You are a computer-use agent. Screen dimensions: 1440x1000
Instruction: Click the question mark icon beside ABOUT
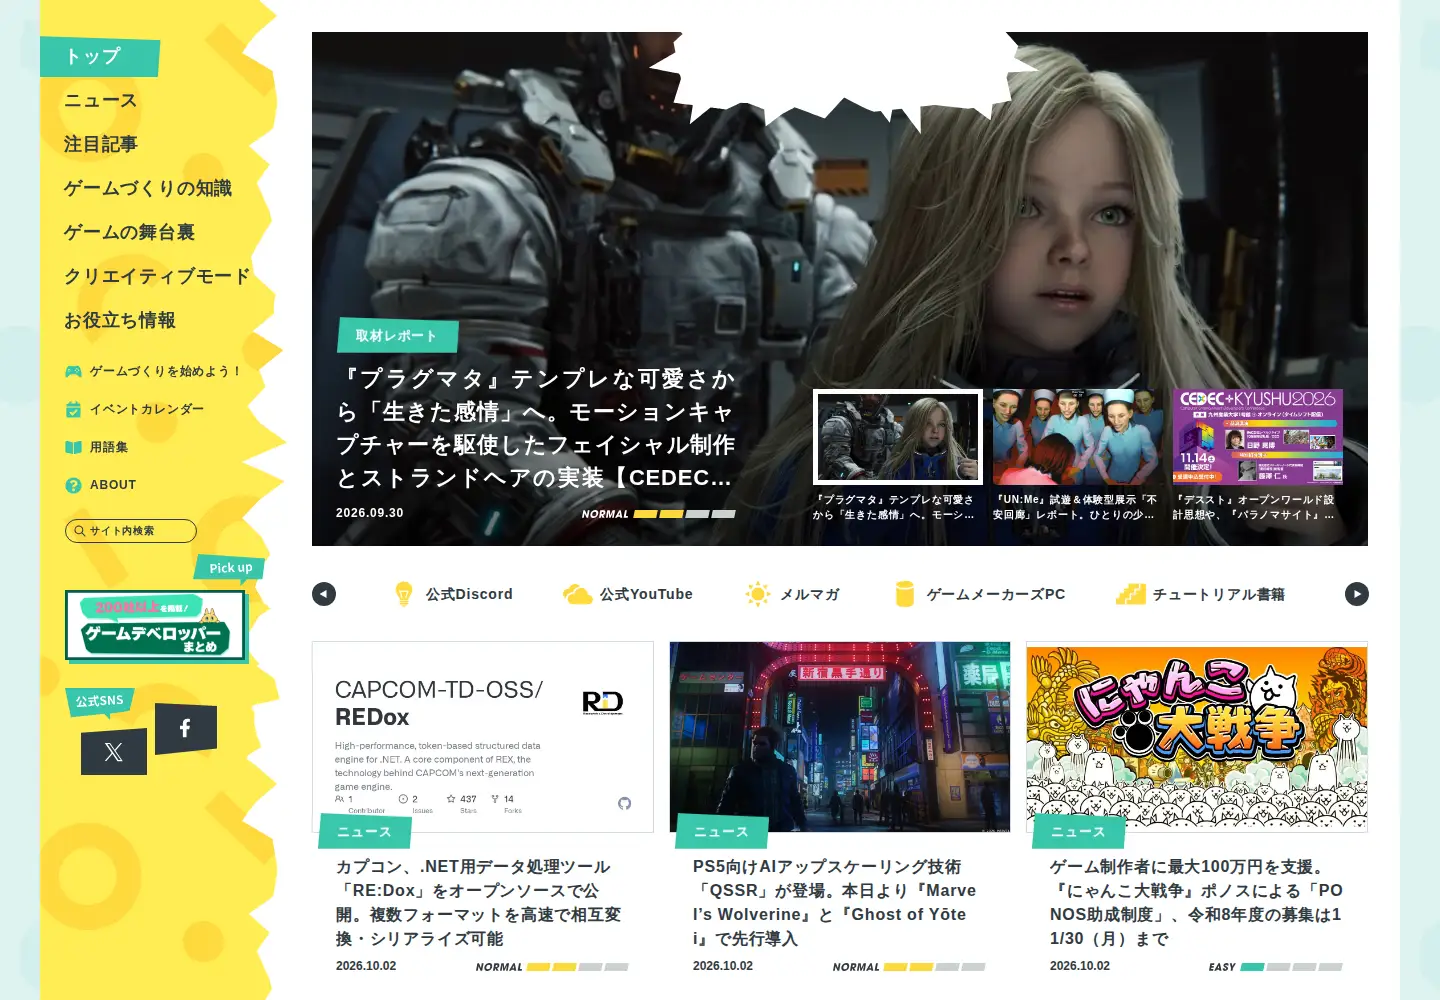pyautogui.click(x=73, y=485)
